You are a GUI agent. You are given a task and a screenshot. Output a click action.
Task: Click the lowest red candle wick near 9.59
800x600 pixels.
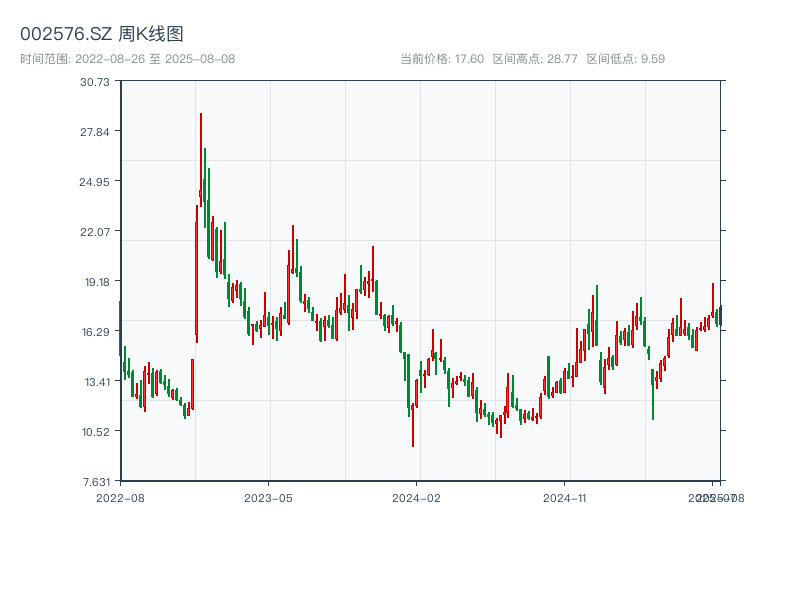point(413,424)
